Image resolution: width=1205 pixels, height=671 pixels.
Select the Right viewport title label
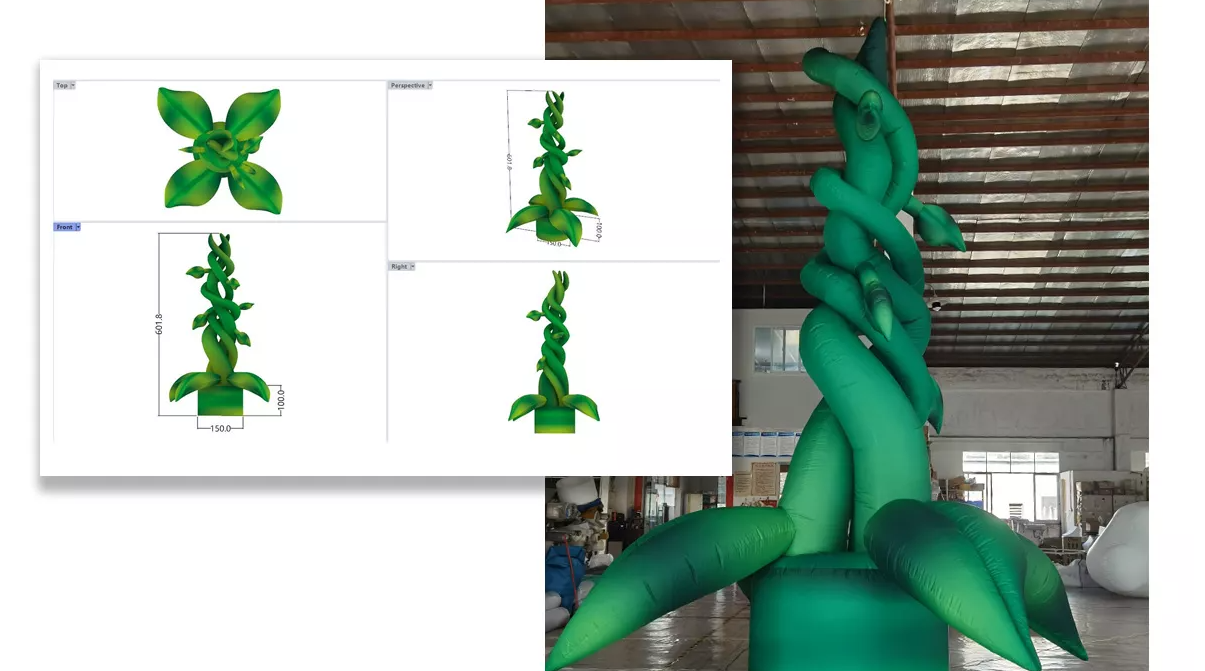click(399, 267)
